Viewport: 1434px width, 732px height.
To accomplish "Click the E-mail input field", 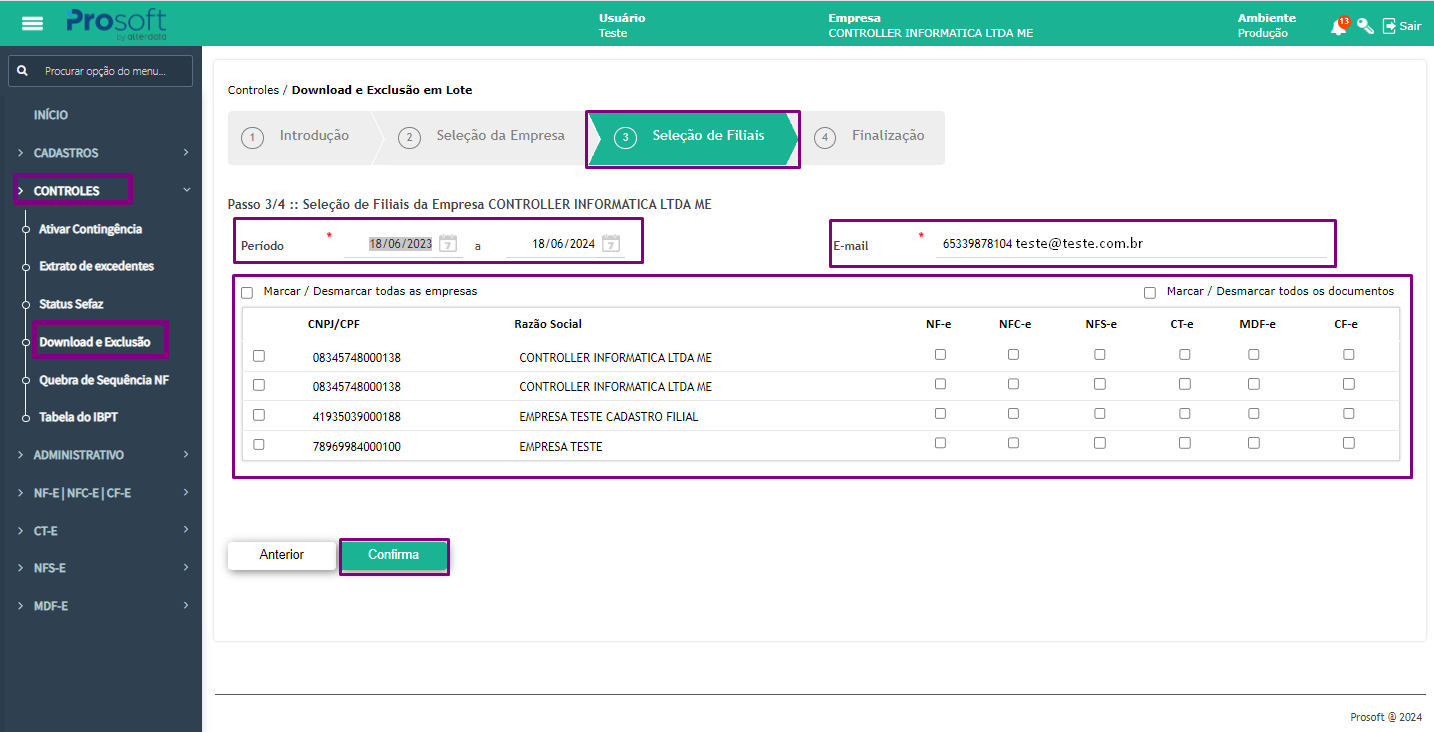I will (x=1132, y=243).
